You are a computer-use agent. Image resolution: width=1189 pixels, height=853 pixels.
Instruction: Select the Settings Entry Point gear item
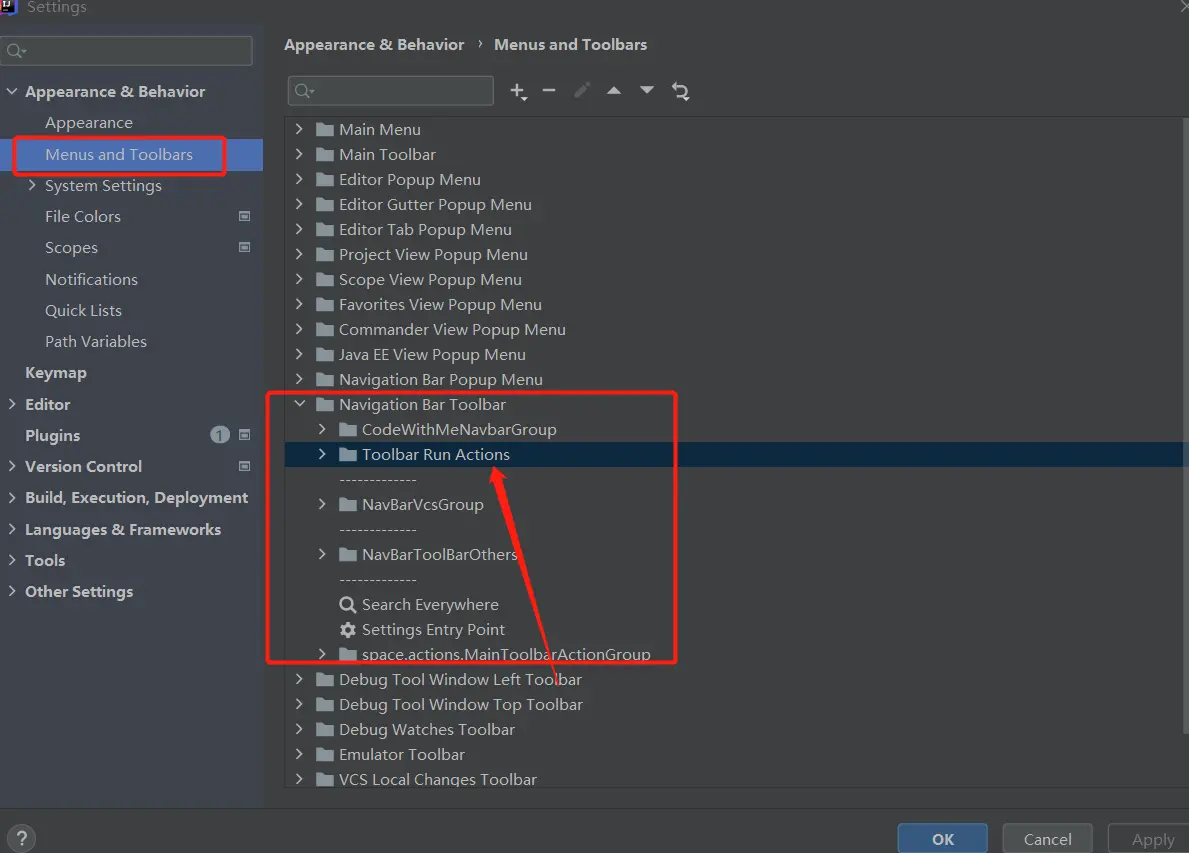(432, 629)
